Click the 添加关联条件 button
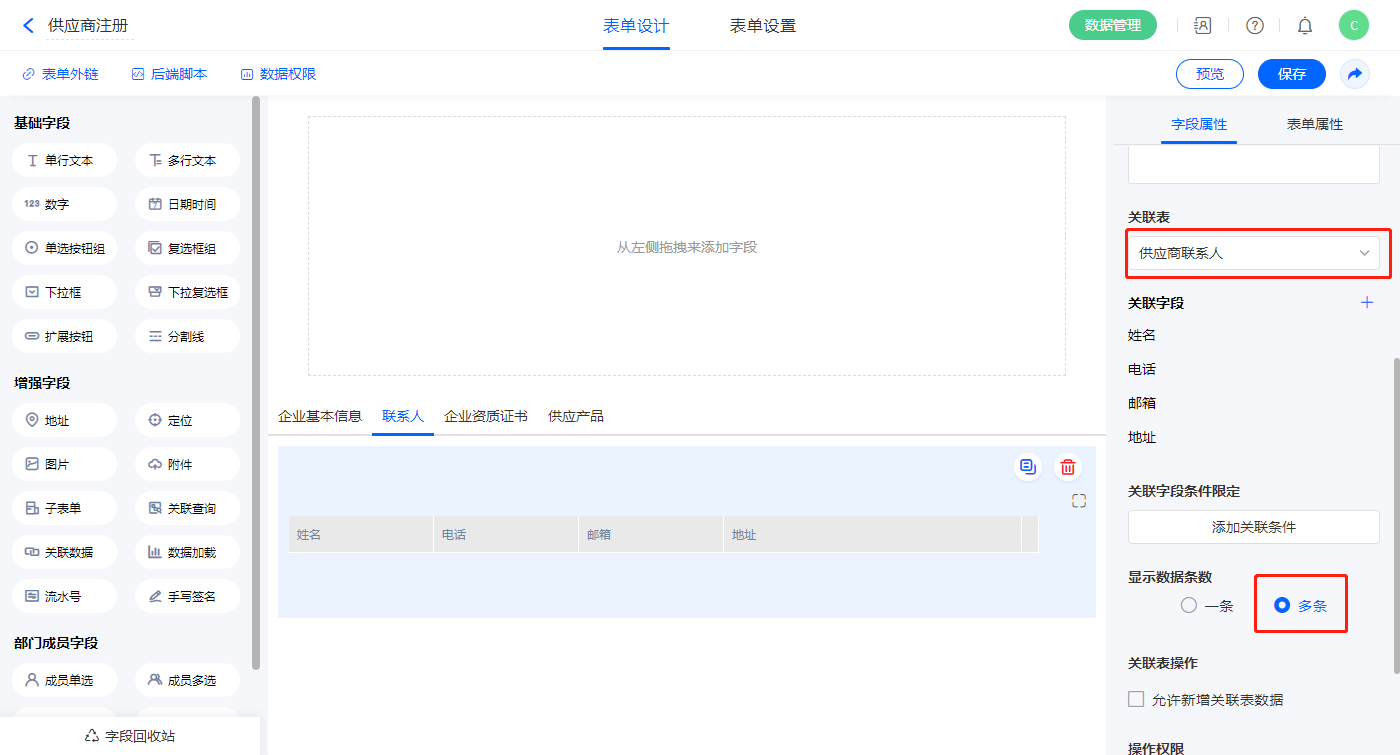Viewport: 1400px width, 755px height. 1253,527
